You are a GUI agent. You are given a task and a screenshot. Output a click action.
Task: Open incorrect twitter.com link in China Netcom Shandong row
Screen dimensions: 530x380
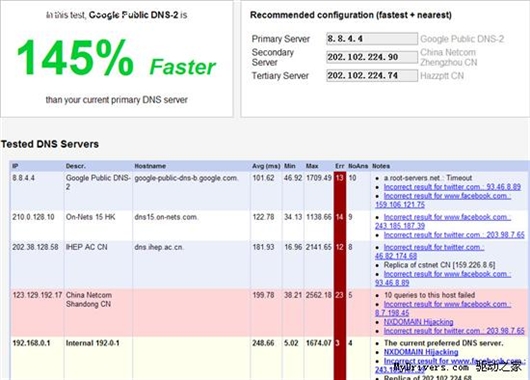click(x=454, y=331)
